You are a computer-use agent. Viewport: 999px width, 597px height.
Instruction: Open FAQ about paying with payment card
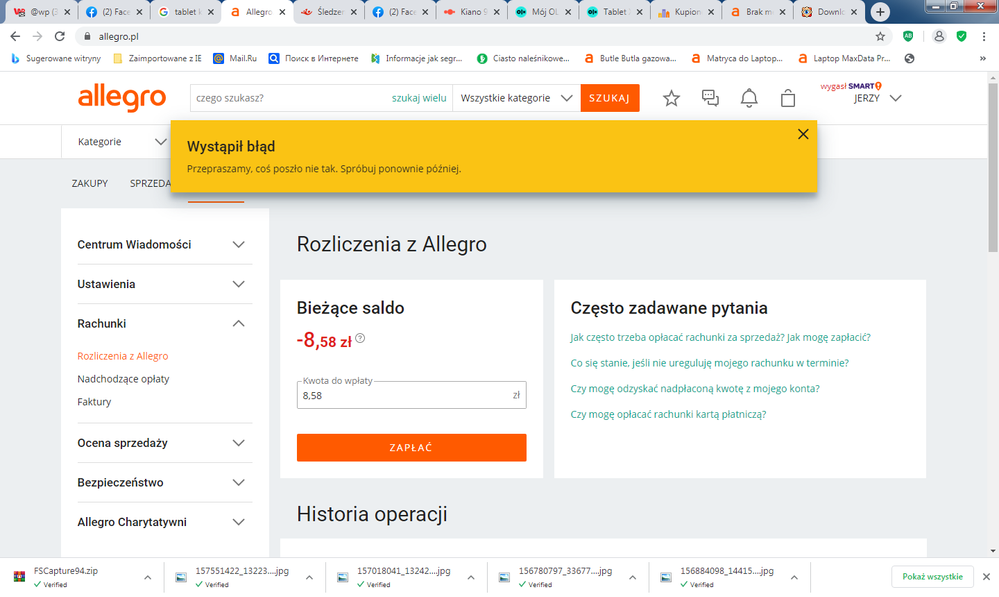pos(668,414)
